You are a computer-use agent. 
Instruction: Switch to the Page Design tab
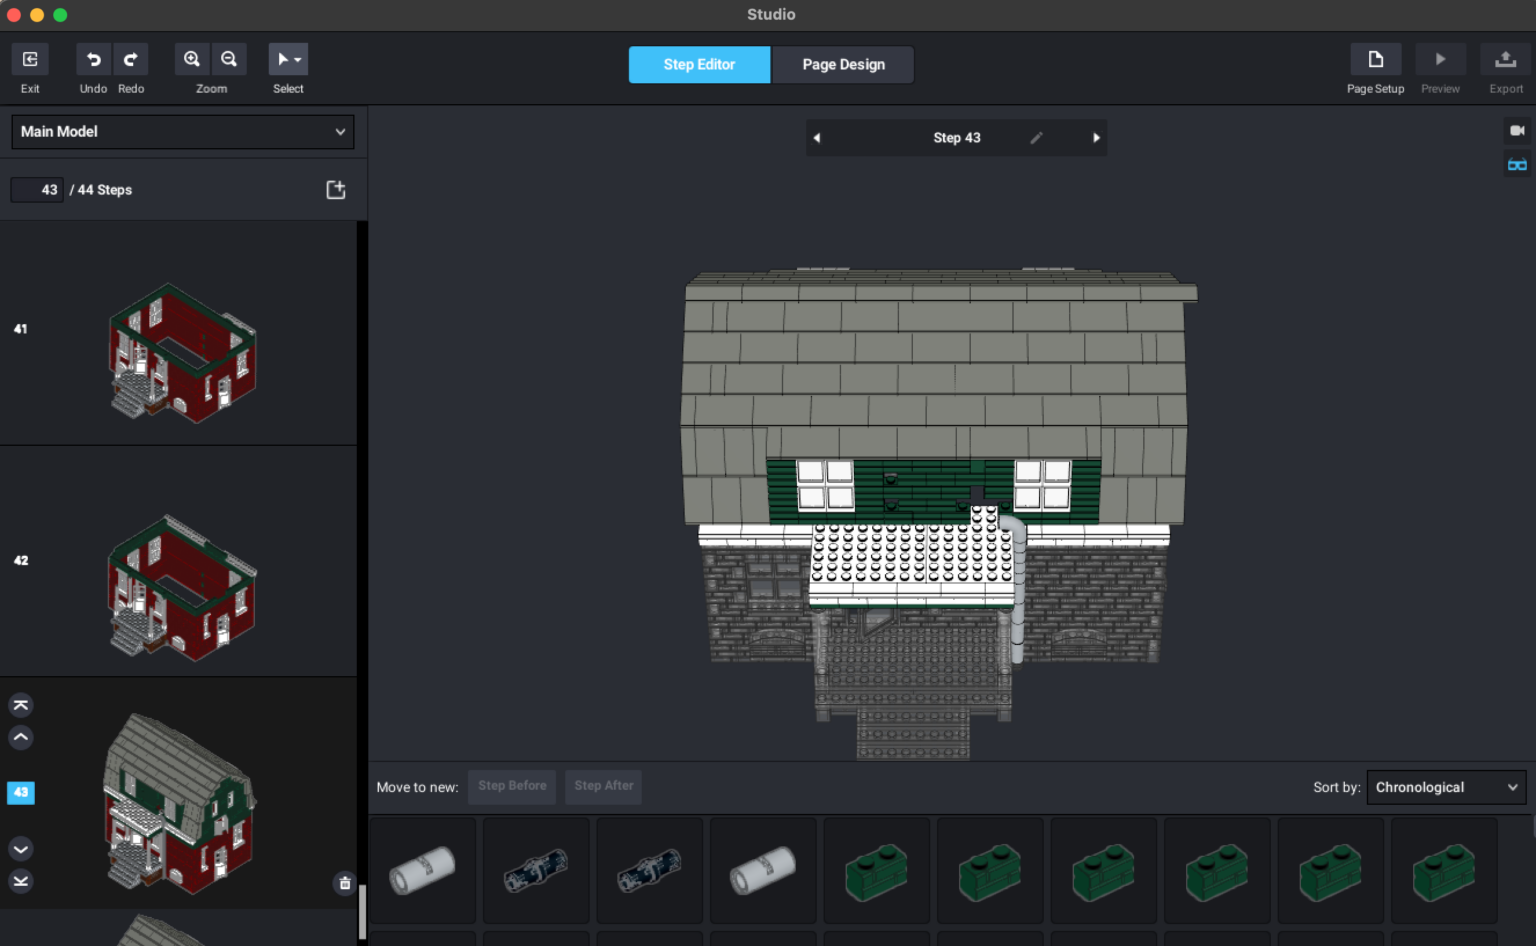coord(842,64)
